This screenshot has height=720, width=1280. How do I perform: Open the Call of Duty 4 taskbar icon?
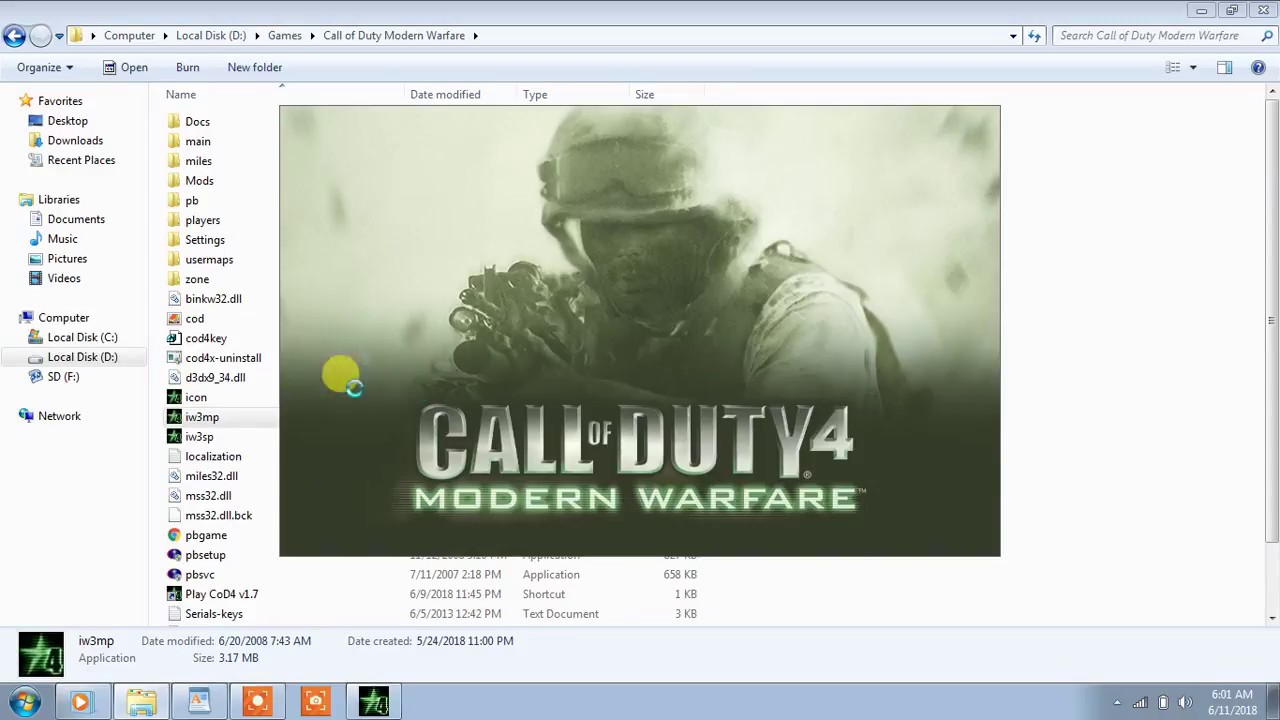tap(374, 702)
